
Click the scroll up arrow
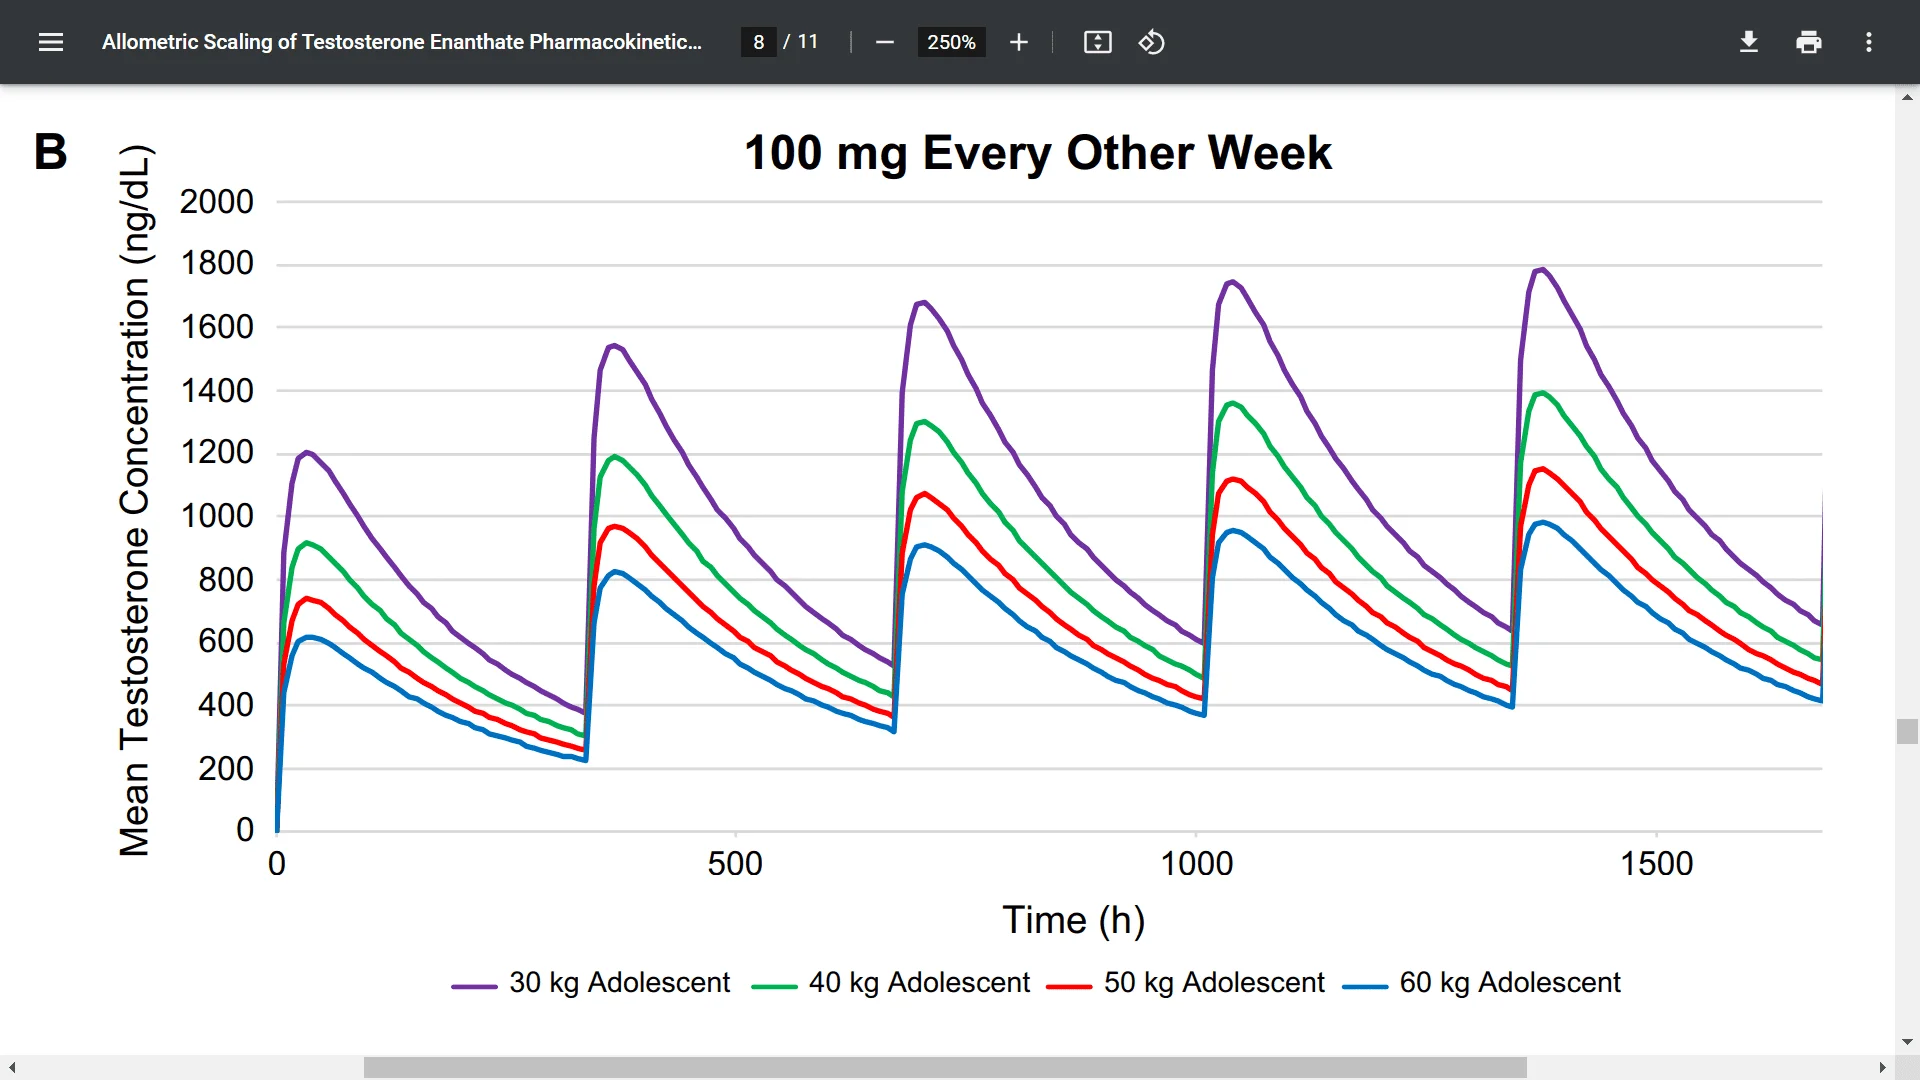click(1907, 97)
